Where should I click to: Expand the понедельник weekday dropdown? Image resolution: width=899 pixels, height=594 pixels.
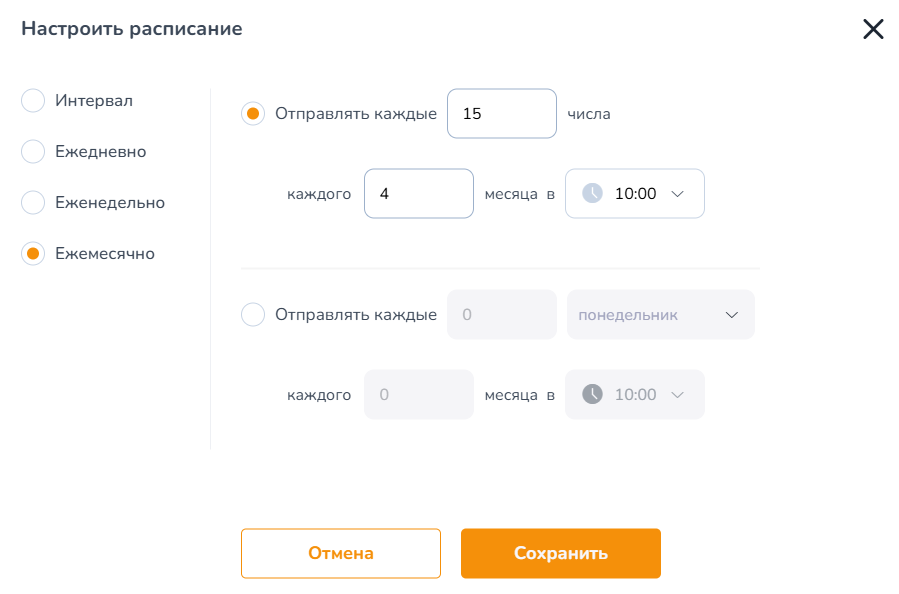point(660,314)
